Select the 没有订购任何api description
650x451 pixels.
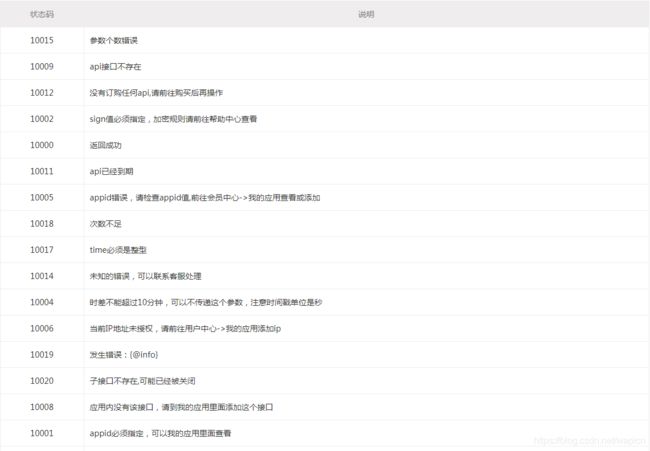156,92
